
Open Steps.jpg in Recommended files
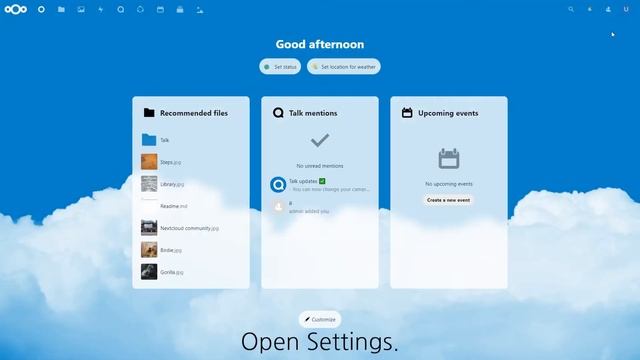[191, 162]
